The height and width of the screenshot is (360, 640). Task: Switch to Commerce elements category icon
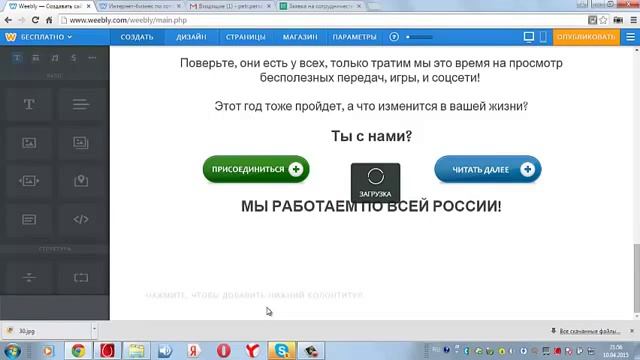tap(73, 58)
